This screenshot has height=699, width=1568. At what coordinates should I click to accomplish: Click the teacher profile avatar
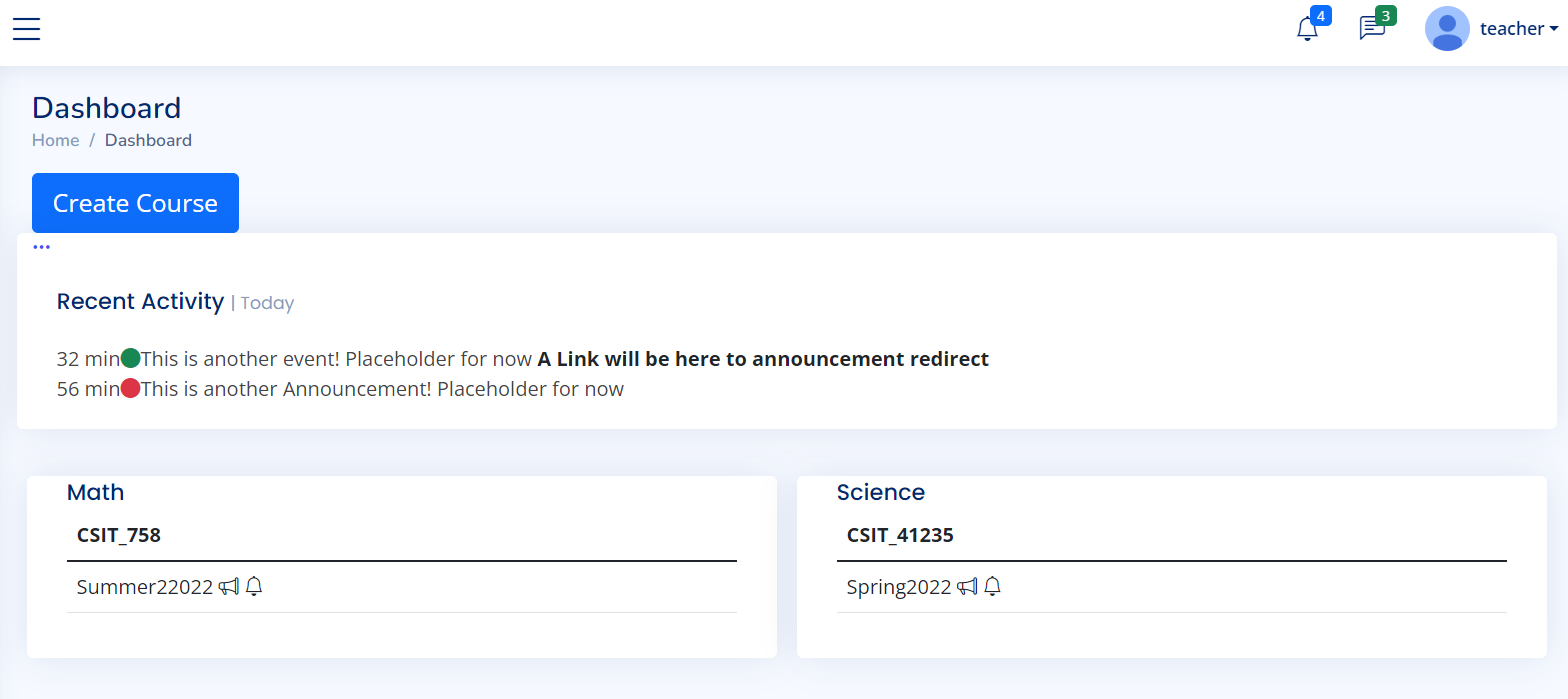[1447, 28]
